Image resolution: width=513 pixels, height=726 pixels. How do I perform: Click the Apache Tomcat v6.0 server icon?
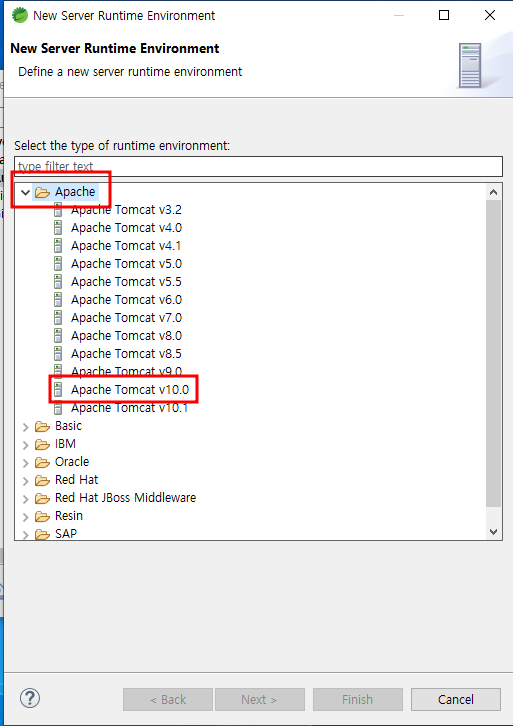coord(58,300)
